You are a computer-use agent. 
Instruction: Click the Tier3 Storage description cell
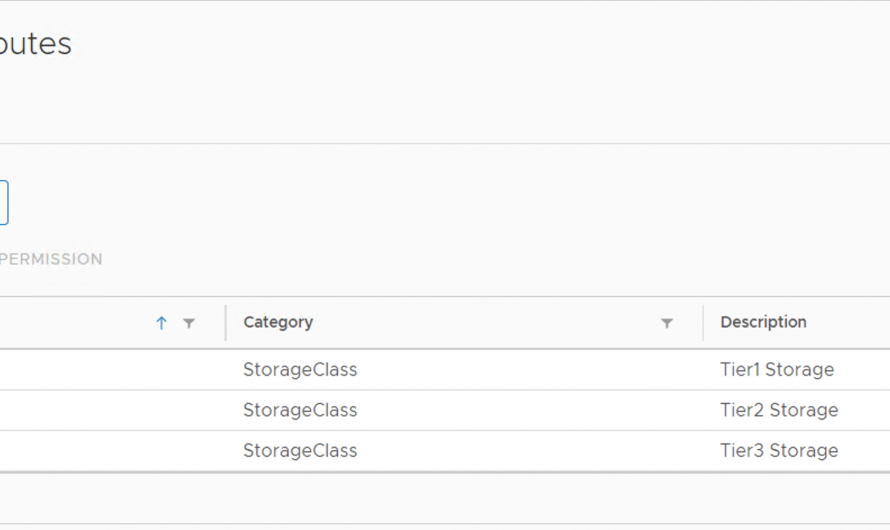pos(779,451)
